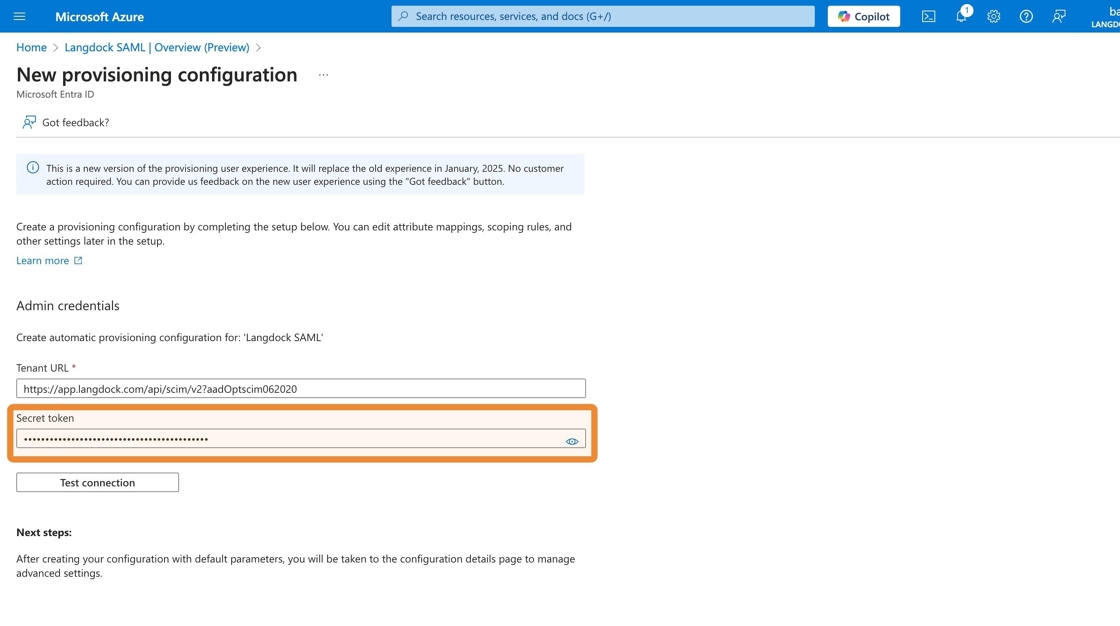The height and width of the screenshot is (626, 1120).
Task: Click the New provisioning configuration title
Action: [156, 75]
